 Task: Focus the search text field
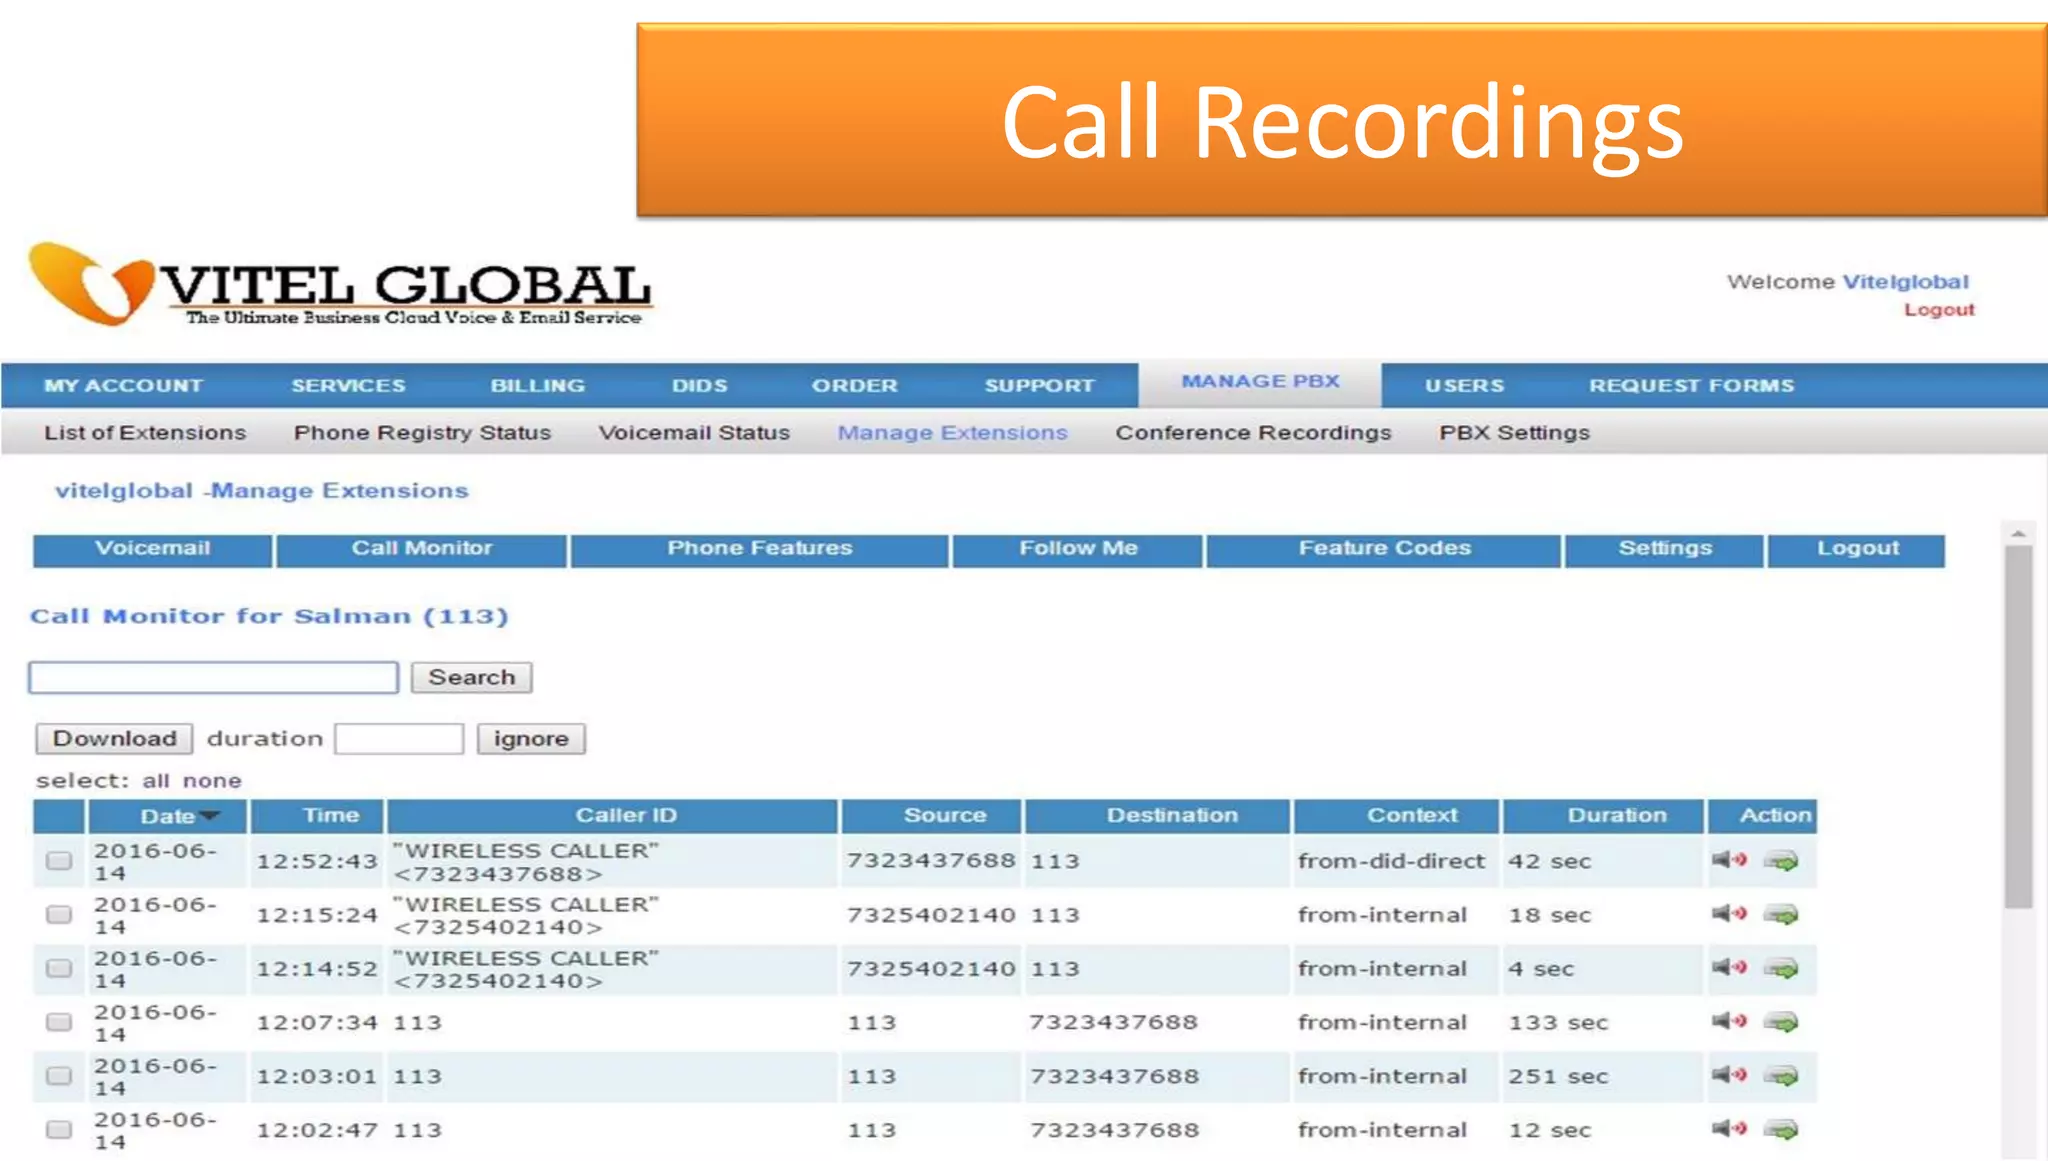pos(214,678)
